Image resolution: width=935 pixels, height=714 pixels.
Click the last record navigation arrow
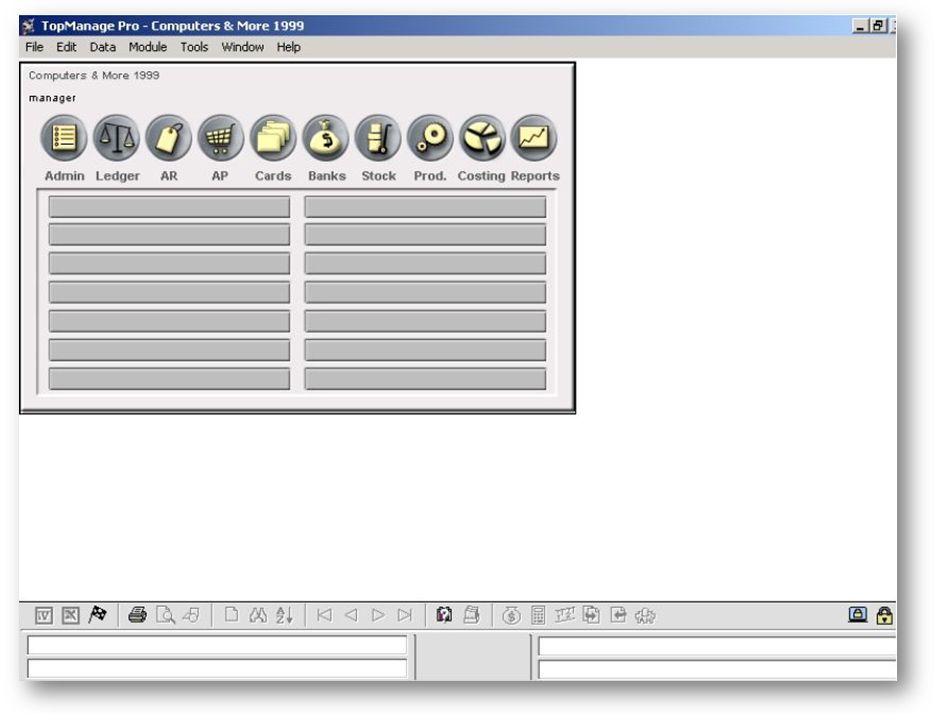(x=405, y=617)
